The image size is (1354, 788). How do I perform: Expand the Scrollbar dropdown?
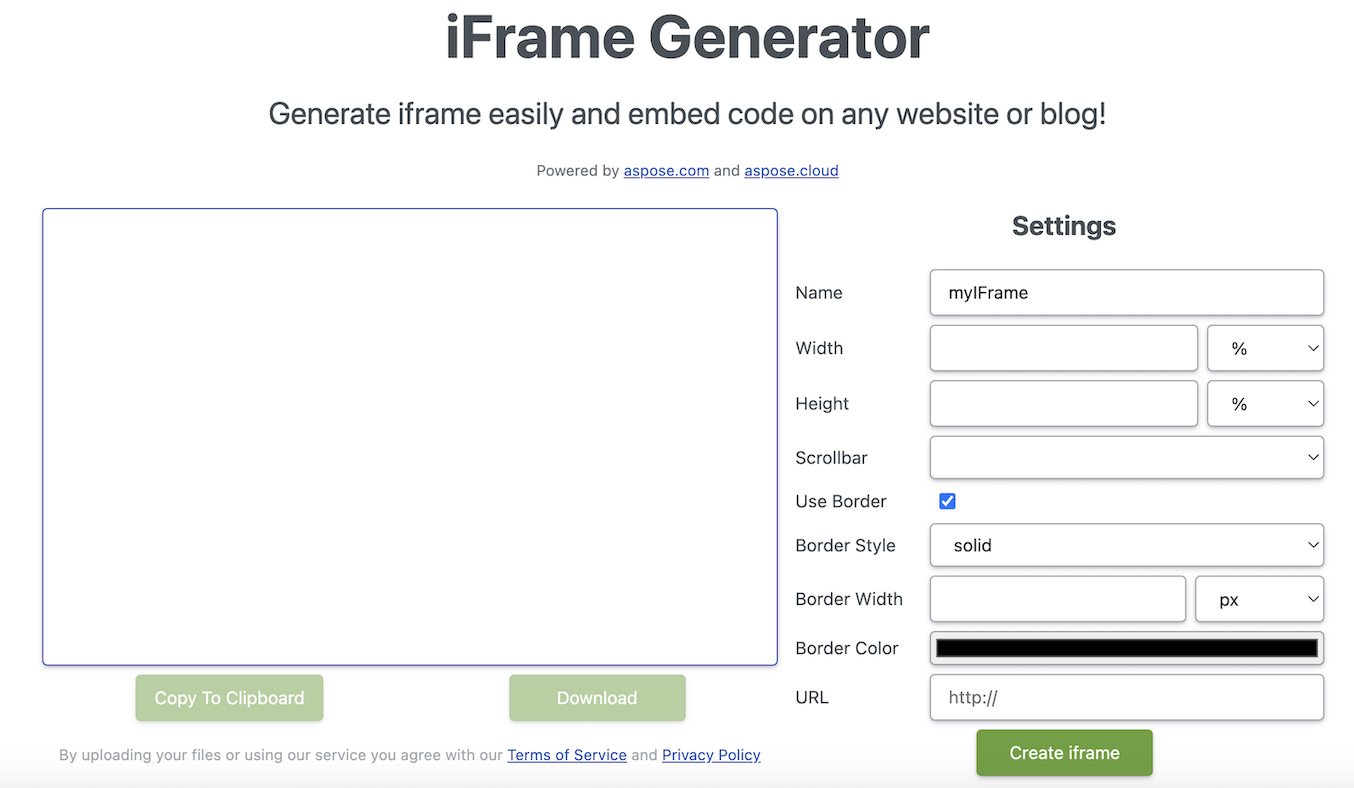(x=1126, y=457)
